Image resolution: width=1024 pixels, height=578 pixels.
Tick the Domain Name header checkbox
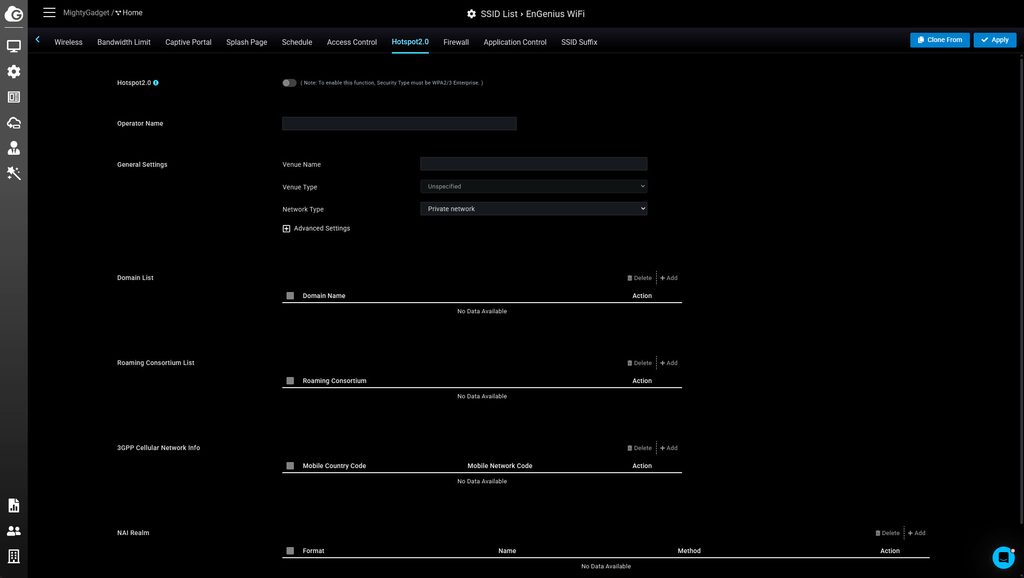290,296
